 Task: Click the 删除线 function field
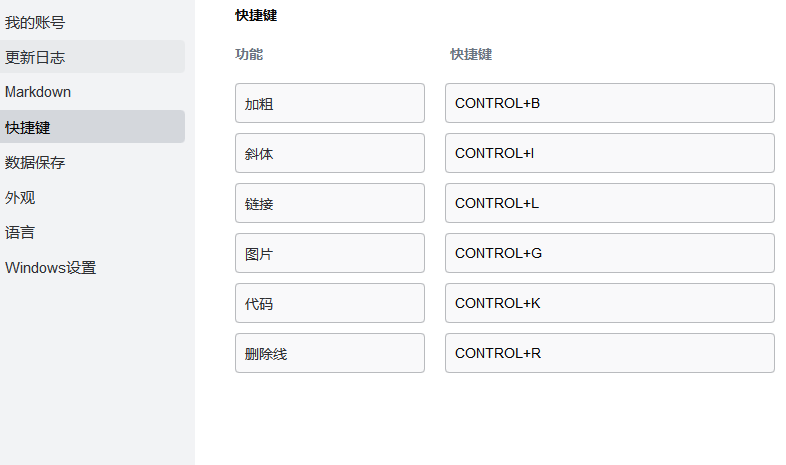pyautogui.click(x=329, y=353)
